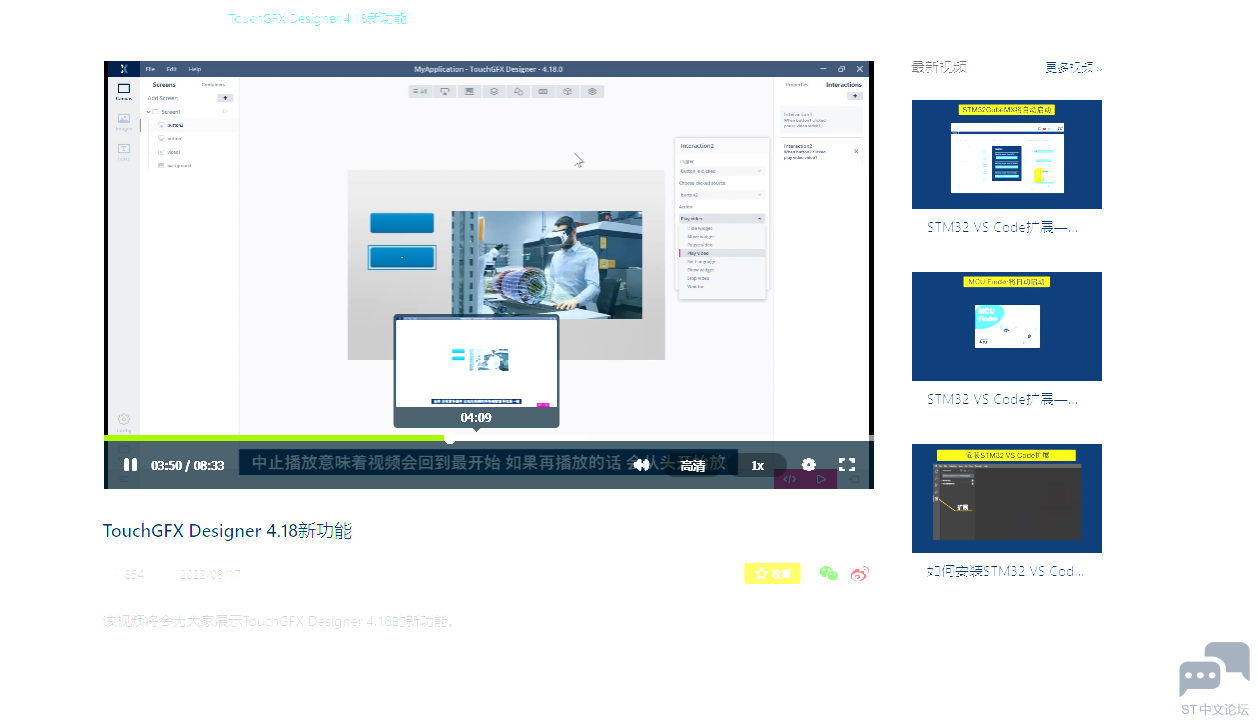Open the MCU Finder将自动启动 video thumbnail
This screenshot has width=1258, height=725.
[1007, 326]
